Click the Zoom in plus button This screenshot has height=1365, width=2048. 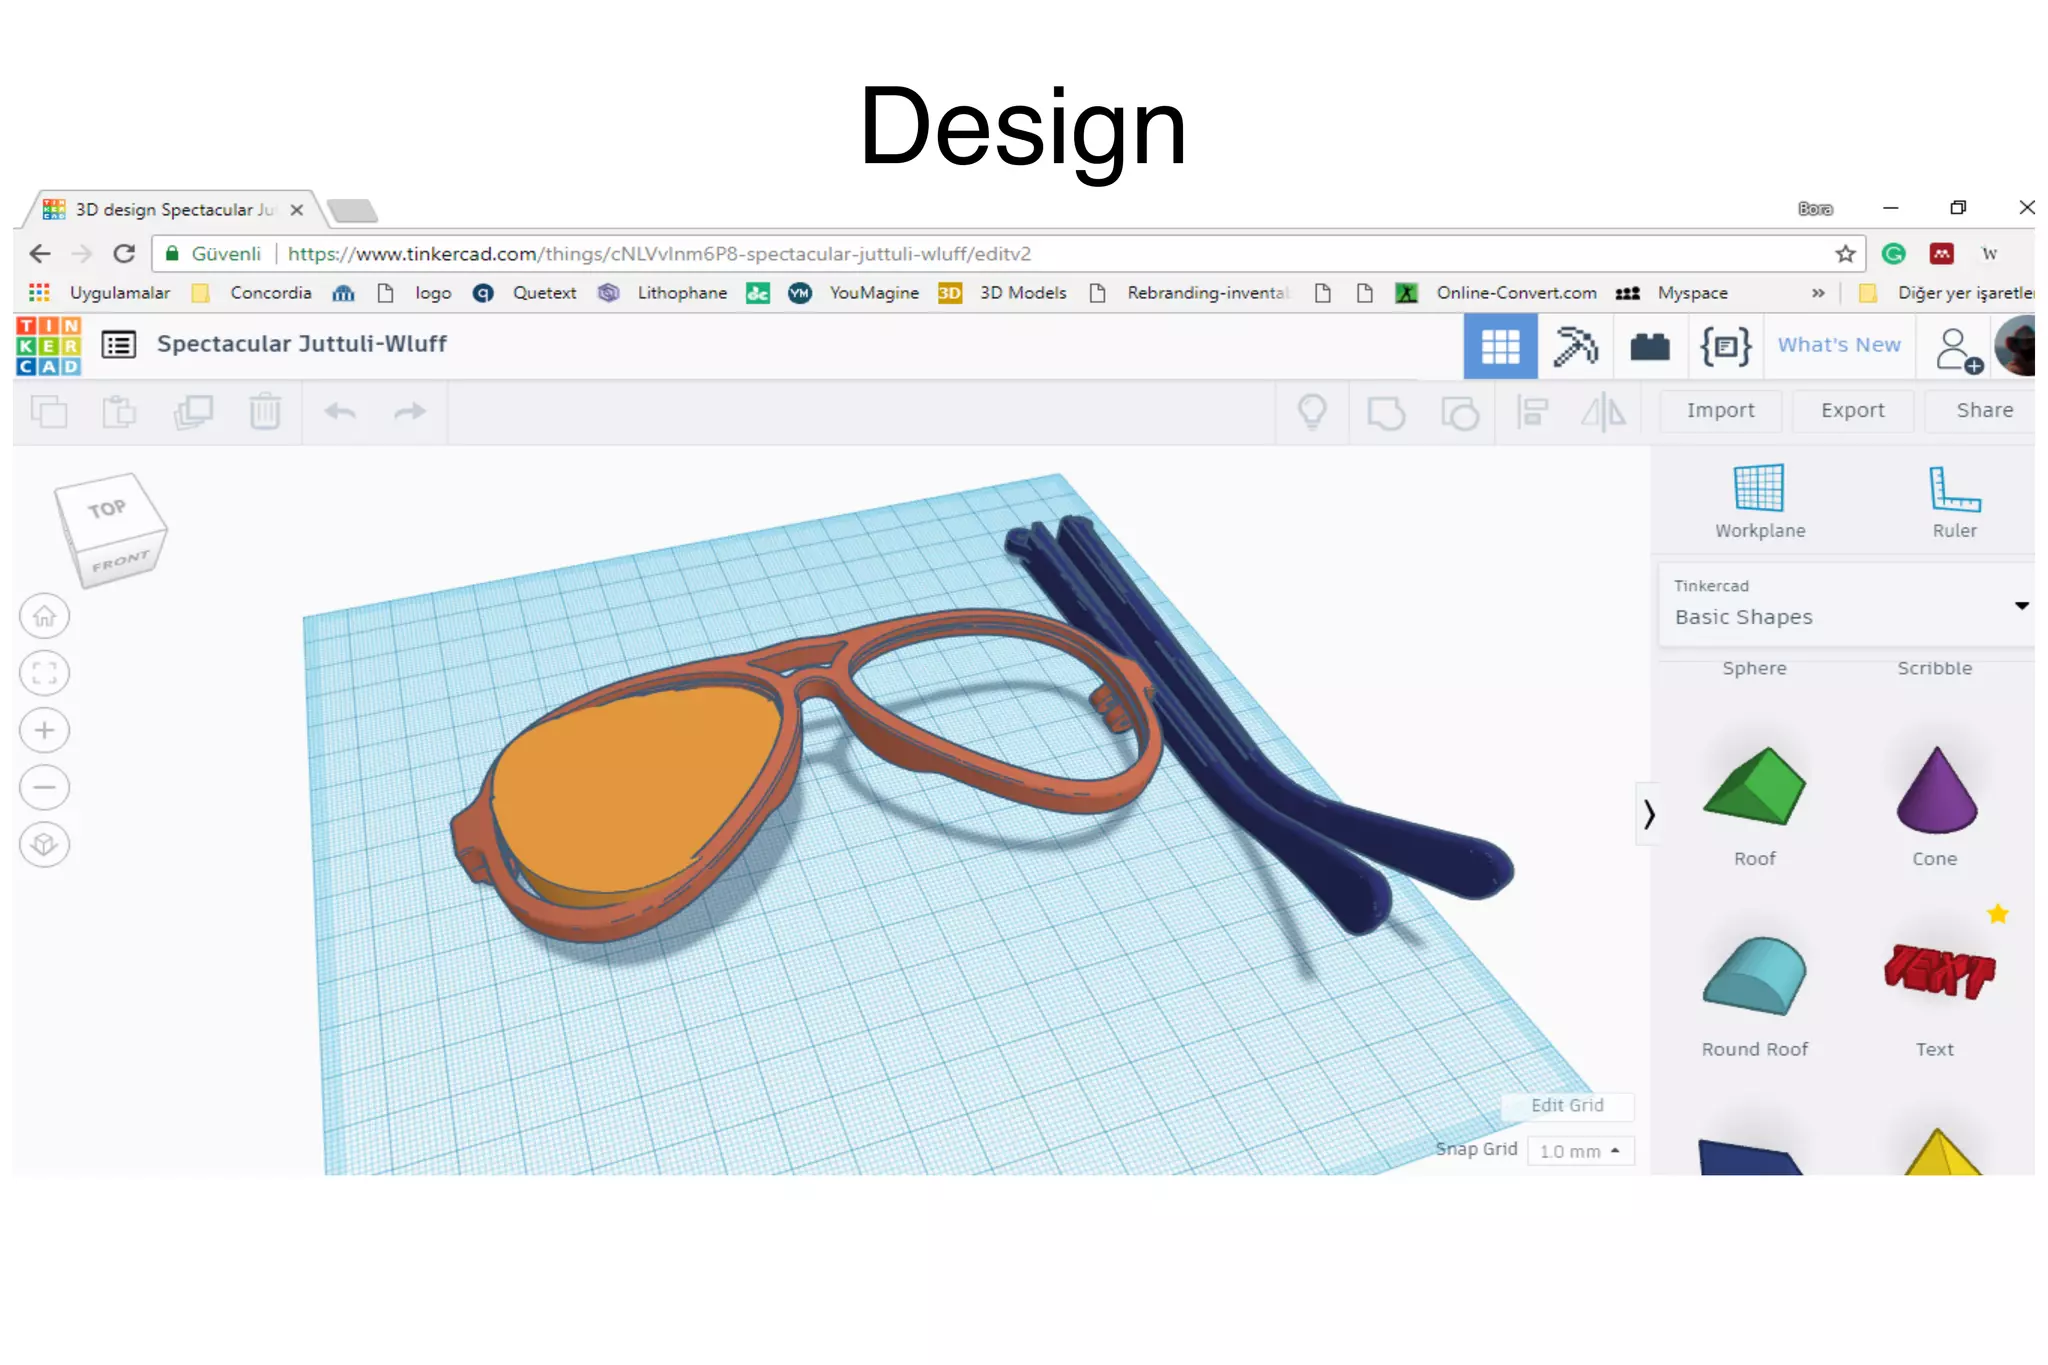tap(45, 730)
